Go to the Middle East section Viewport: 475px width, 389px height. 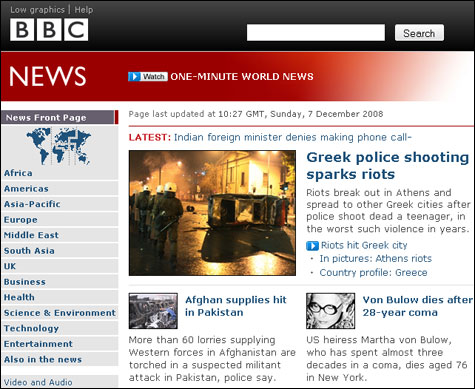click(x=31, y=235)
